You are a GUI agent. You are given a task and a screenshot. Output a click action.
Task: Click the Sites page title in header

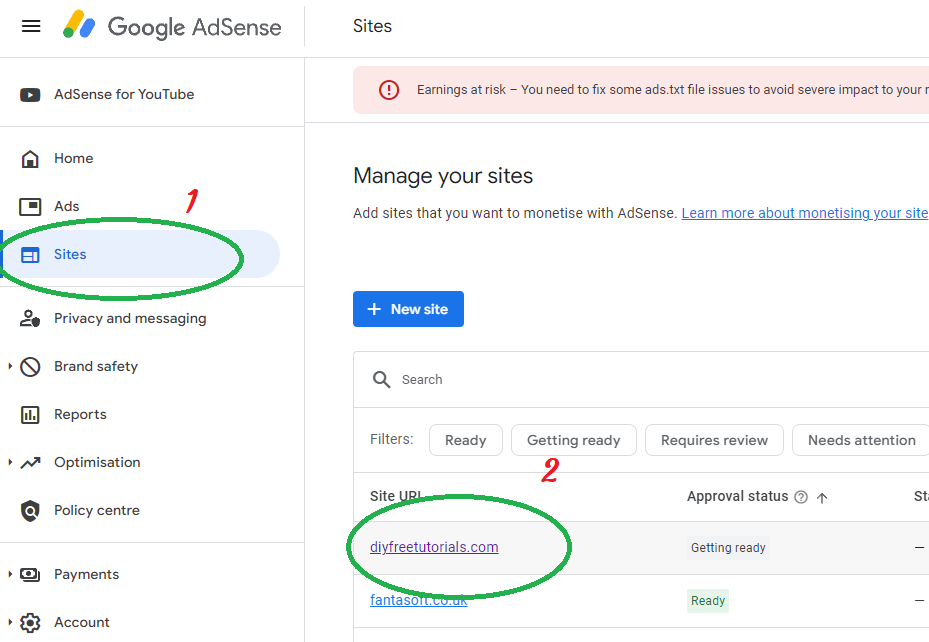click(x=372, y=26)
